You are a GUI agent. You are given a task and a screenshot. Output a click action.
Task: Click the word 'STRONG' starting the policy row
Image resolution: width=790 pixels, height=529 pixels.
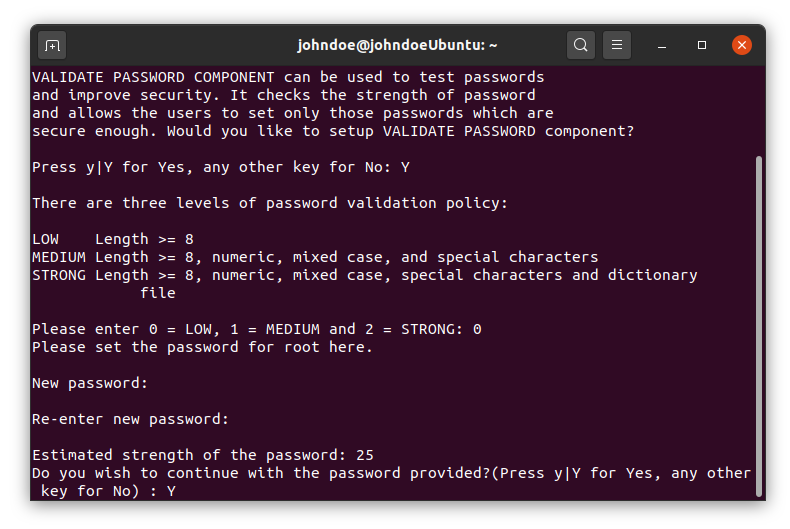[x=59, y=276]
